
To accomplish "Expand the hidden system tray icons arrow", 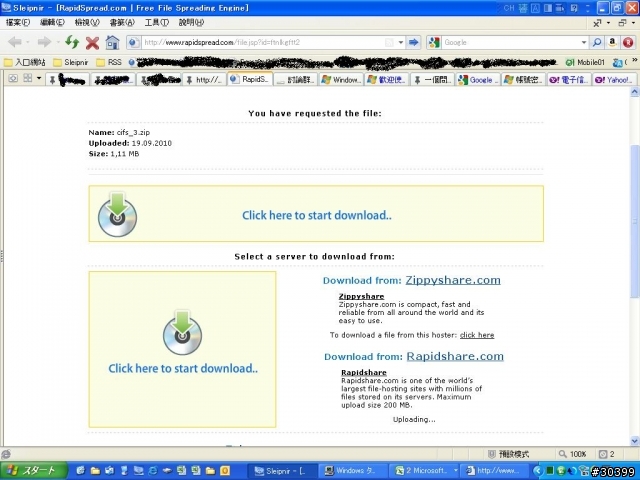I will (538, 471).
